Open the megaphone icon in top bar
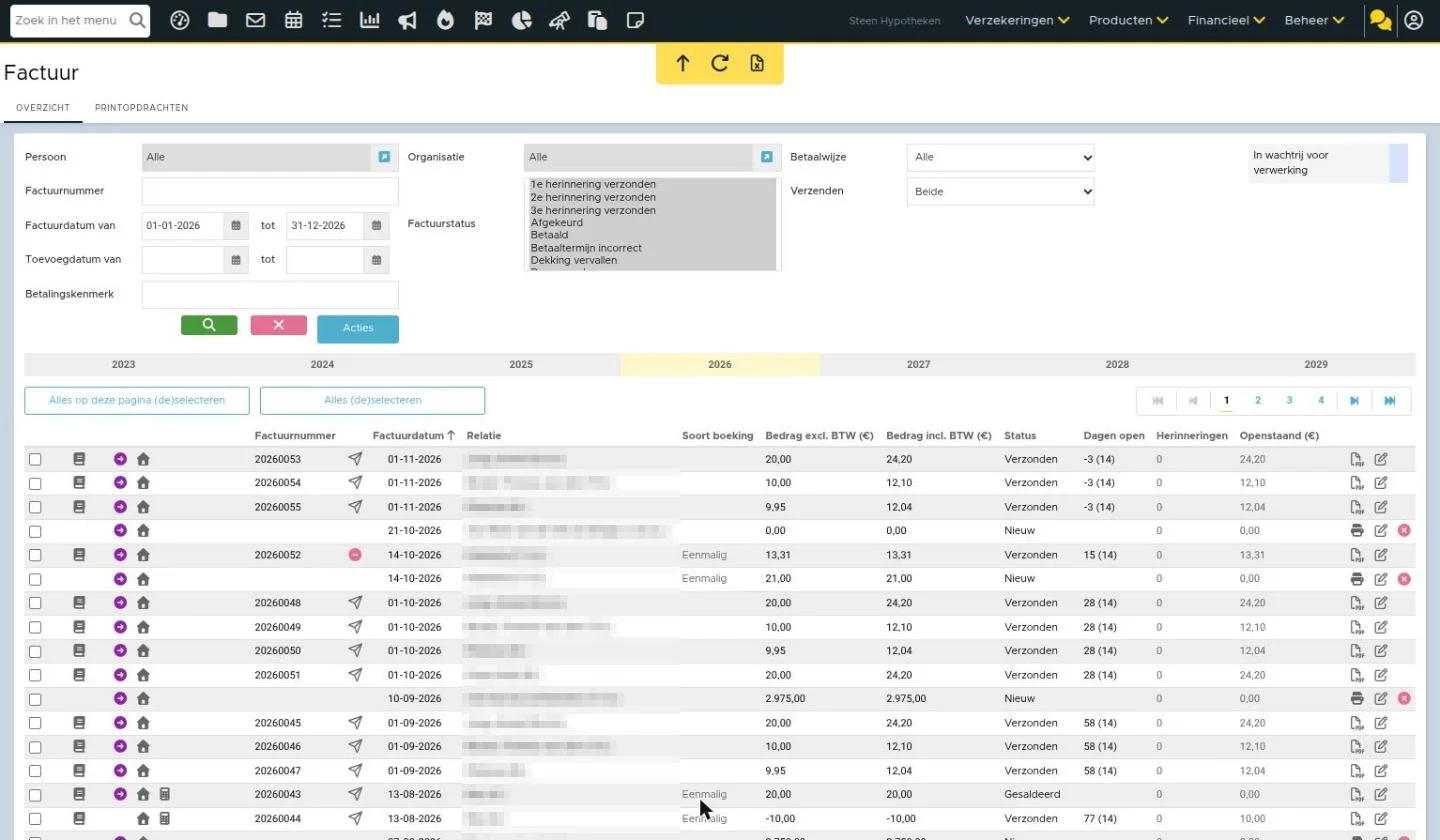 (407, 20)
